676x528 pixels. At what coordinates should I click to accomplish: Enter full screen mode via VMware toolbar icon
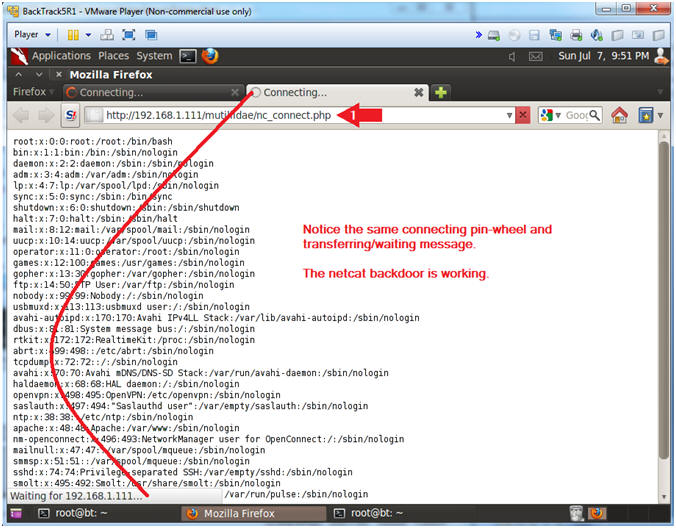coord(129,35)
